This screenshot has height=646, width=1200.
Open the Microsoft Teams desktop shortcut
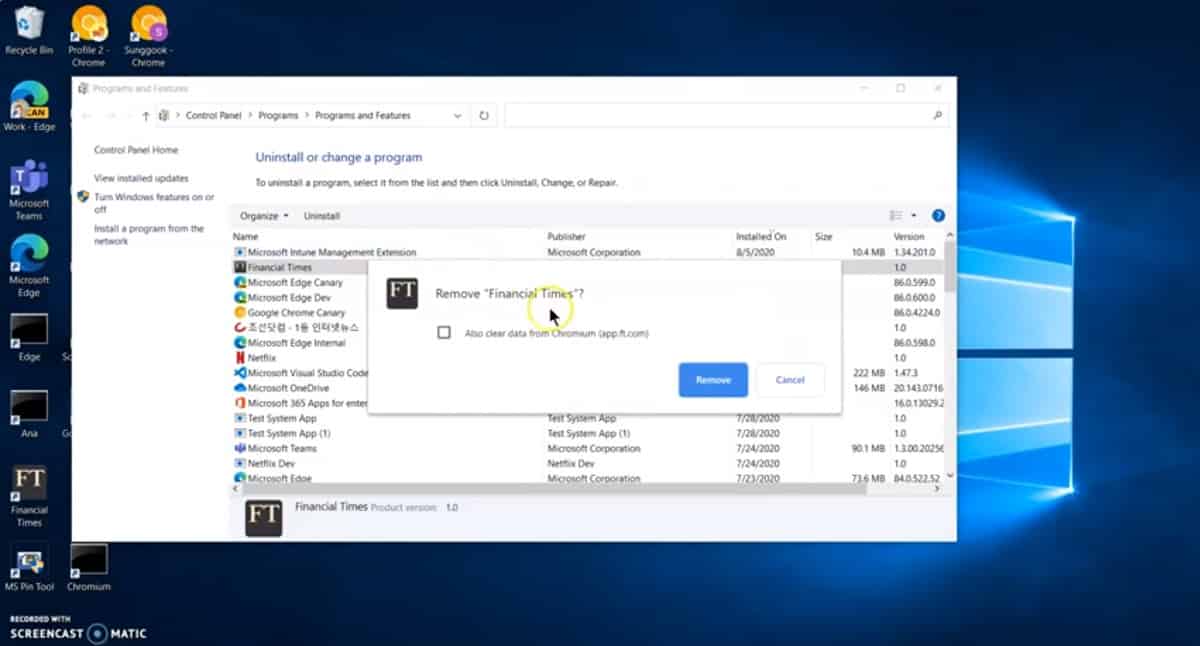pos(29,190)
